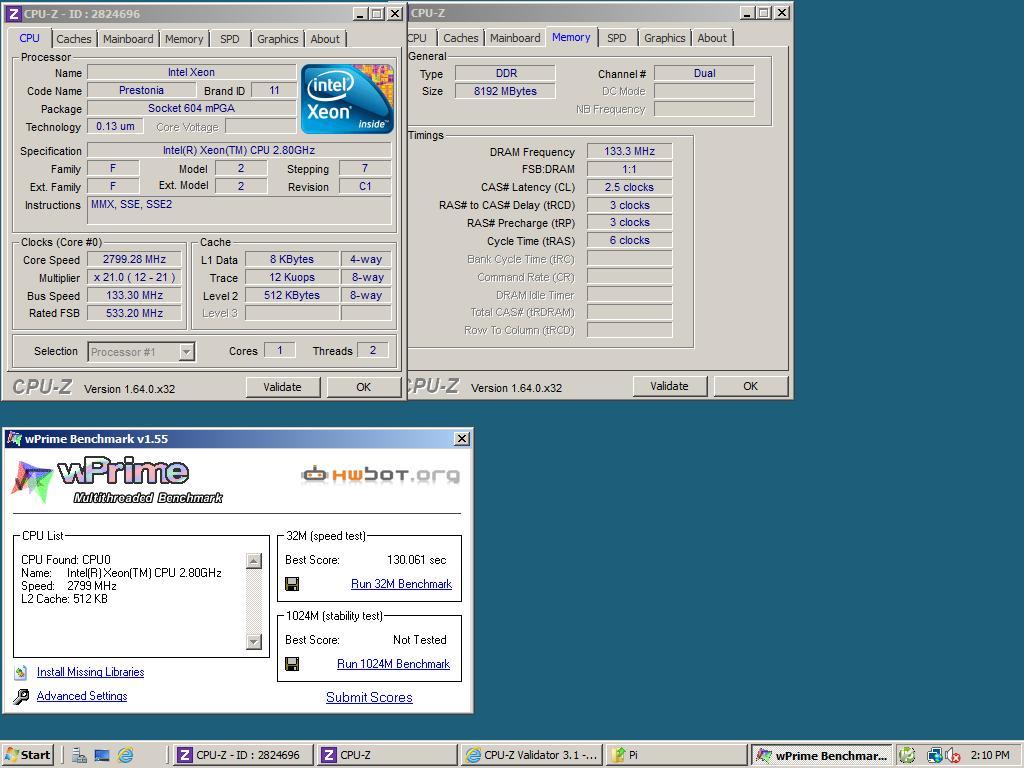Open Graphics tab in CPU-Z ID window
This screenshot has width=1024, height=768.
tap(278, 39)
